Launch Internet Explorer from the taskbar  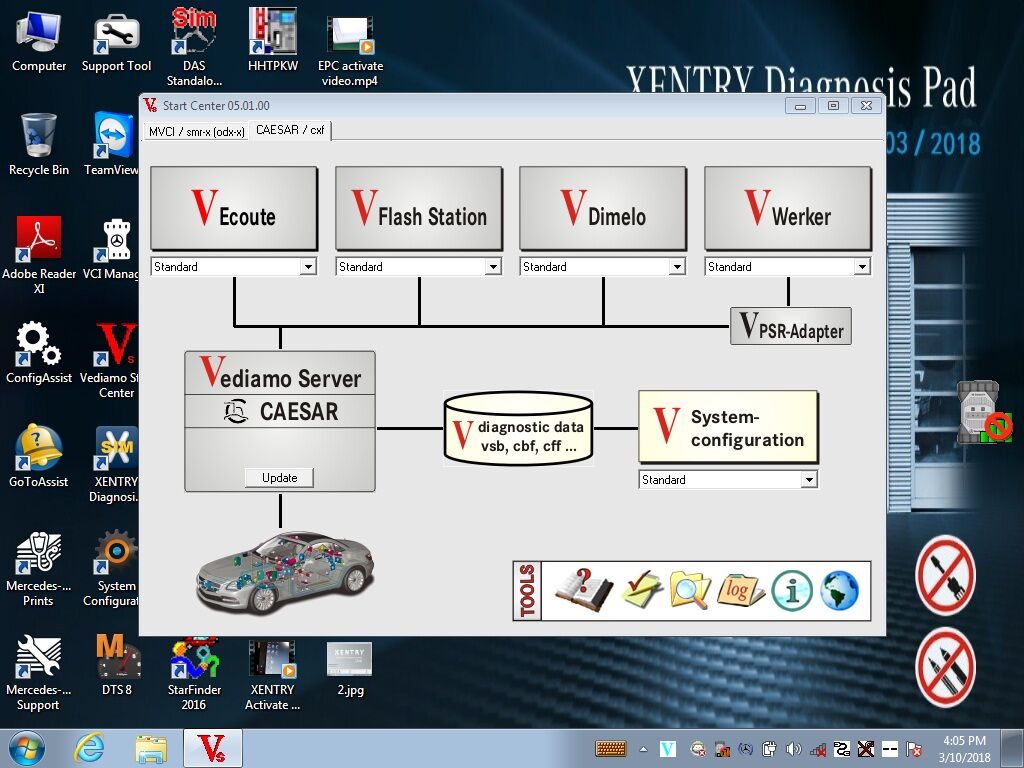click(x=89, y=748)
